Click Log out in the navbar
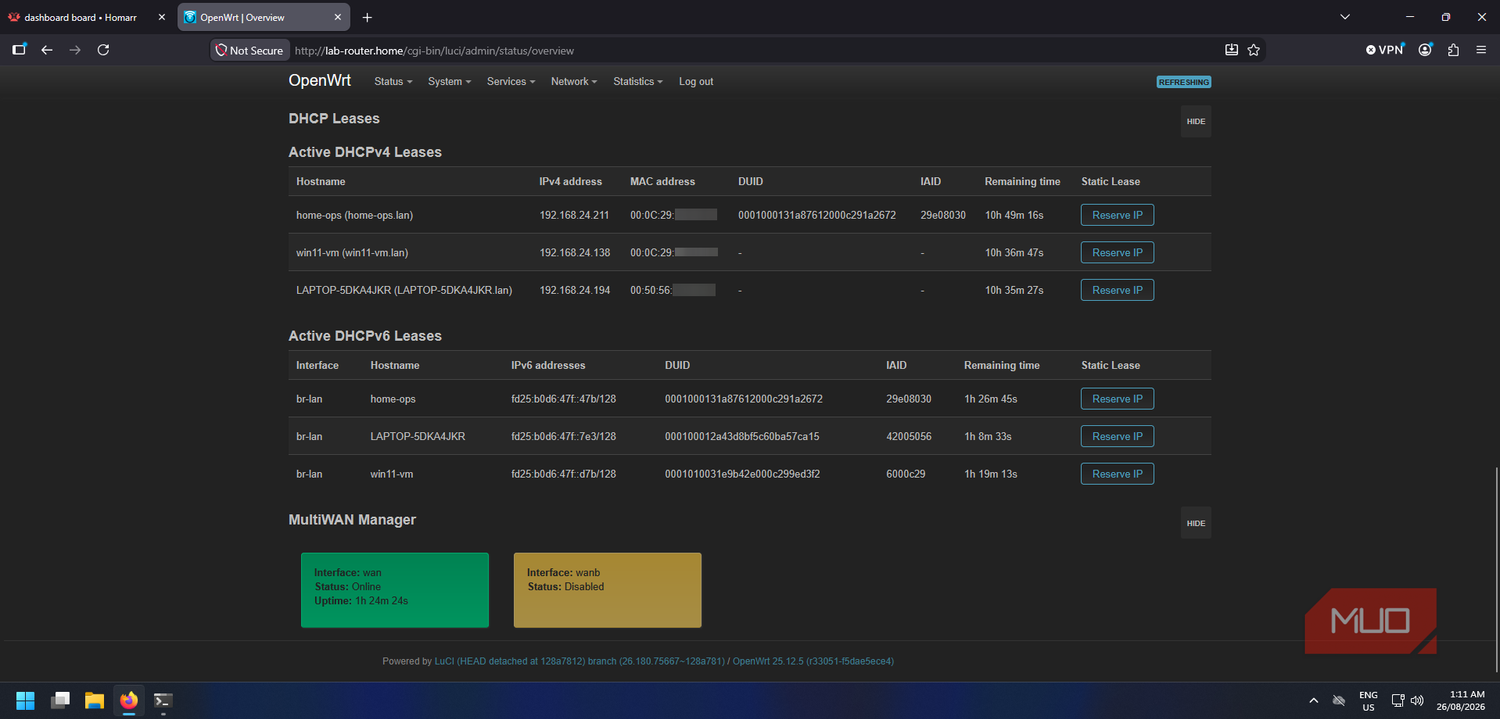 point(696,82)
